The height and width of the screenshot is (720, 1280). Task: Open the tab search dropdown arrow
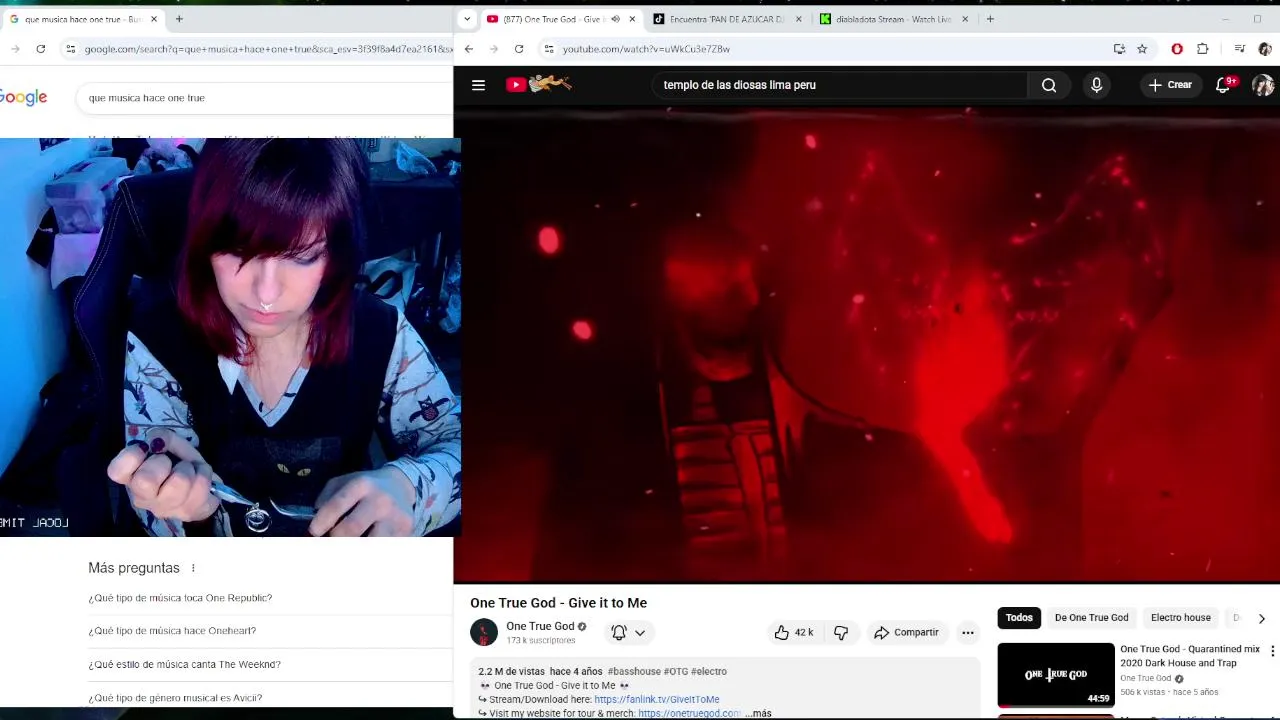pos(466,19)
